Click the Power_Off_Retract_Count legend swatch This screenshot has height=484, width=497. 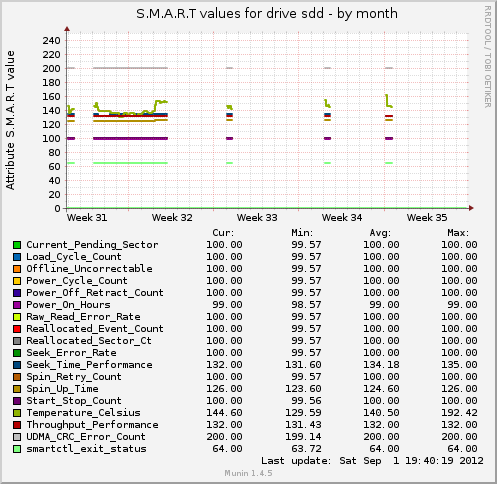coord(17,293)
